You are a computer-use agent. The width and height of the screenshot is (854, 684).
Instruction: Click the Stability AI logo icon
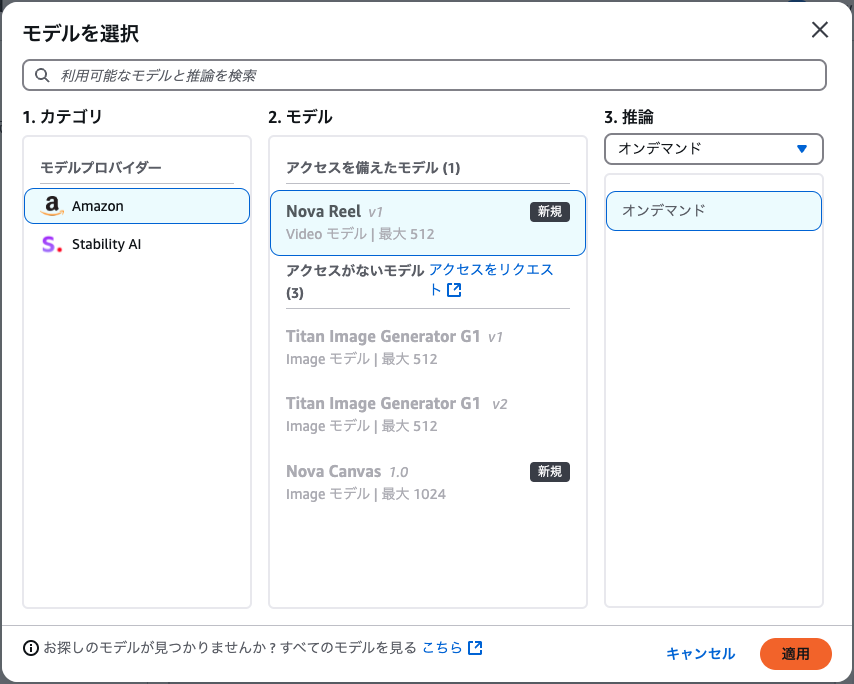pos(52,244)
